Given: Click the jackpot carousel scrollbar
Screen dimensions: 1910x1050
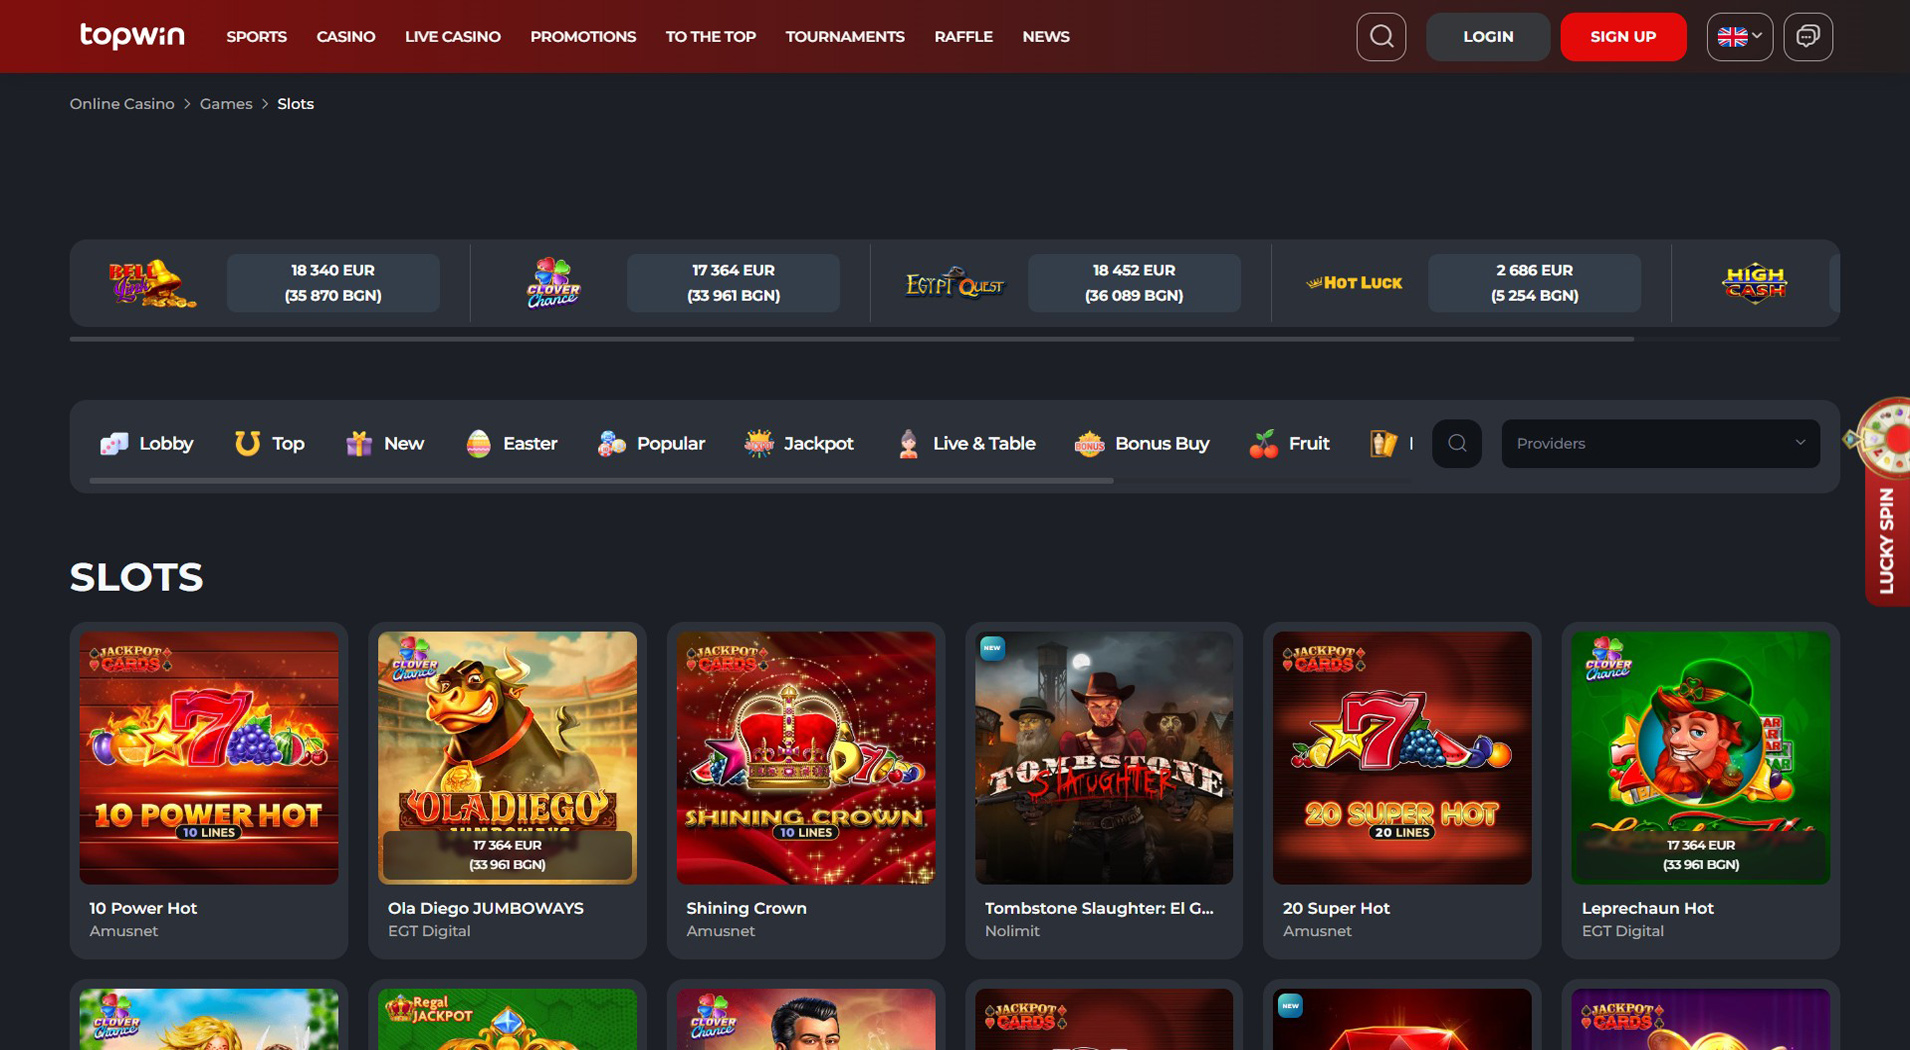Looking at the screenshot, I should [852, 339].
